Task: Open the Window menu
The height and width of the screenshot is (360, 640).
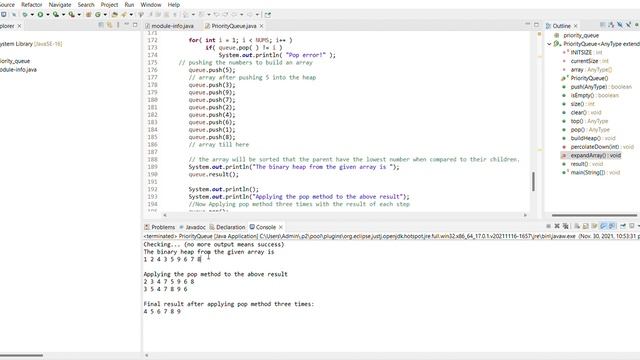Action: coord(151,5)
